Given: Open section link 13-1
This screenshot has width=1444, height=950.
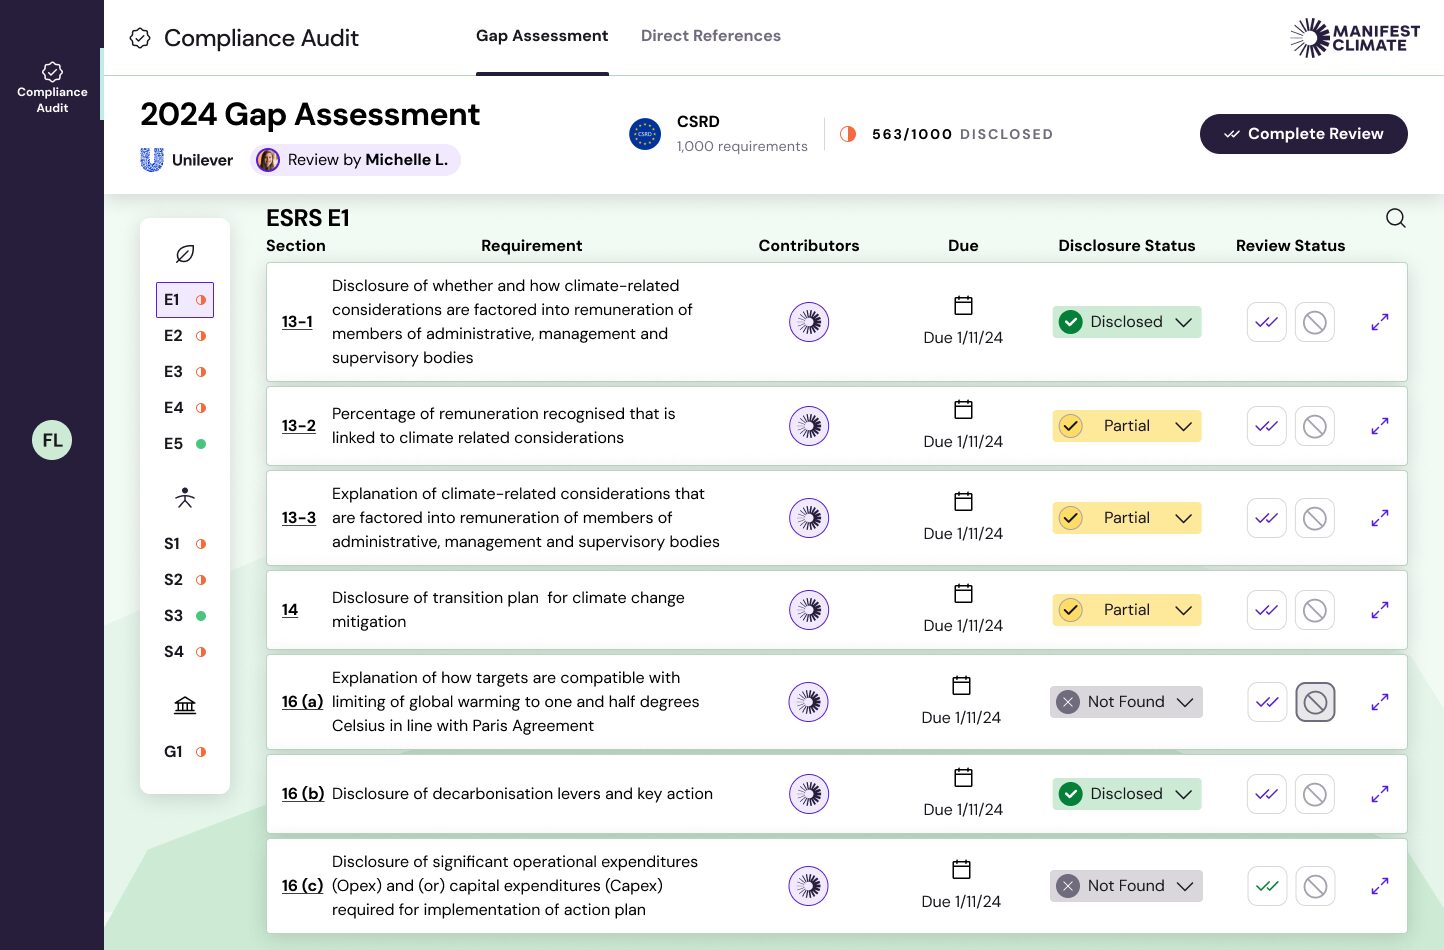Looking at the screenshot, I should point(297,322).
